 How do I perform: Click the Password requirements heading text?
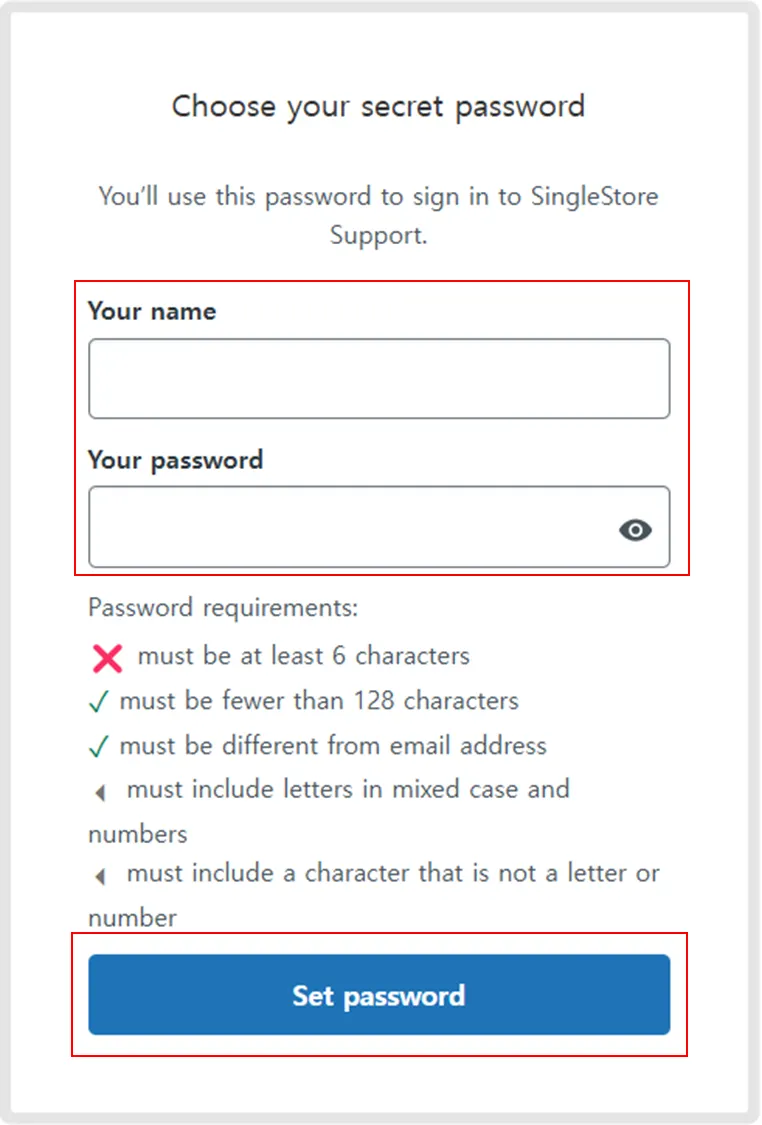point(223,608)
